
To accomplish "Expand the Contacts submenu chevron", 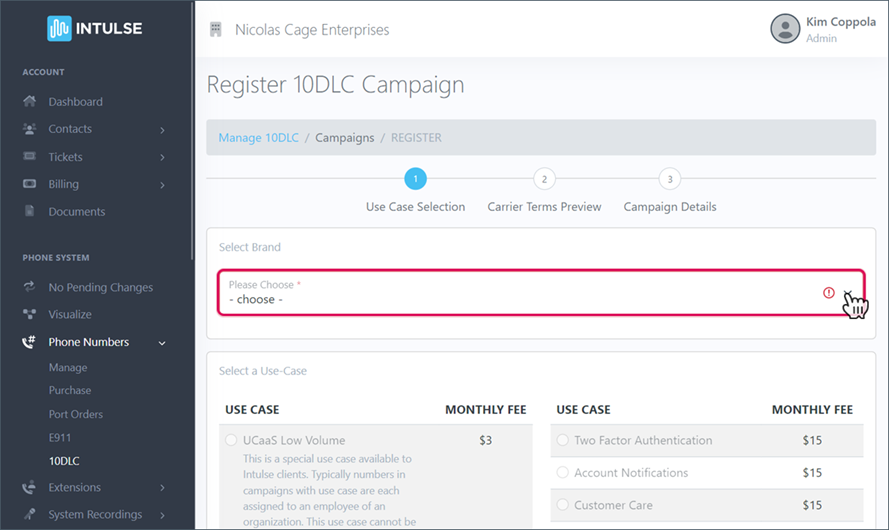I will [x=162, y=130].
